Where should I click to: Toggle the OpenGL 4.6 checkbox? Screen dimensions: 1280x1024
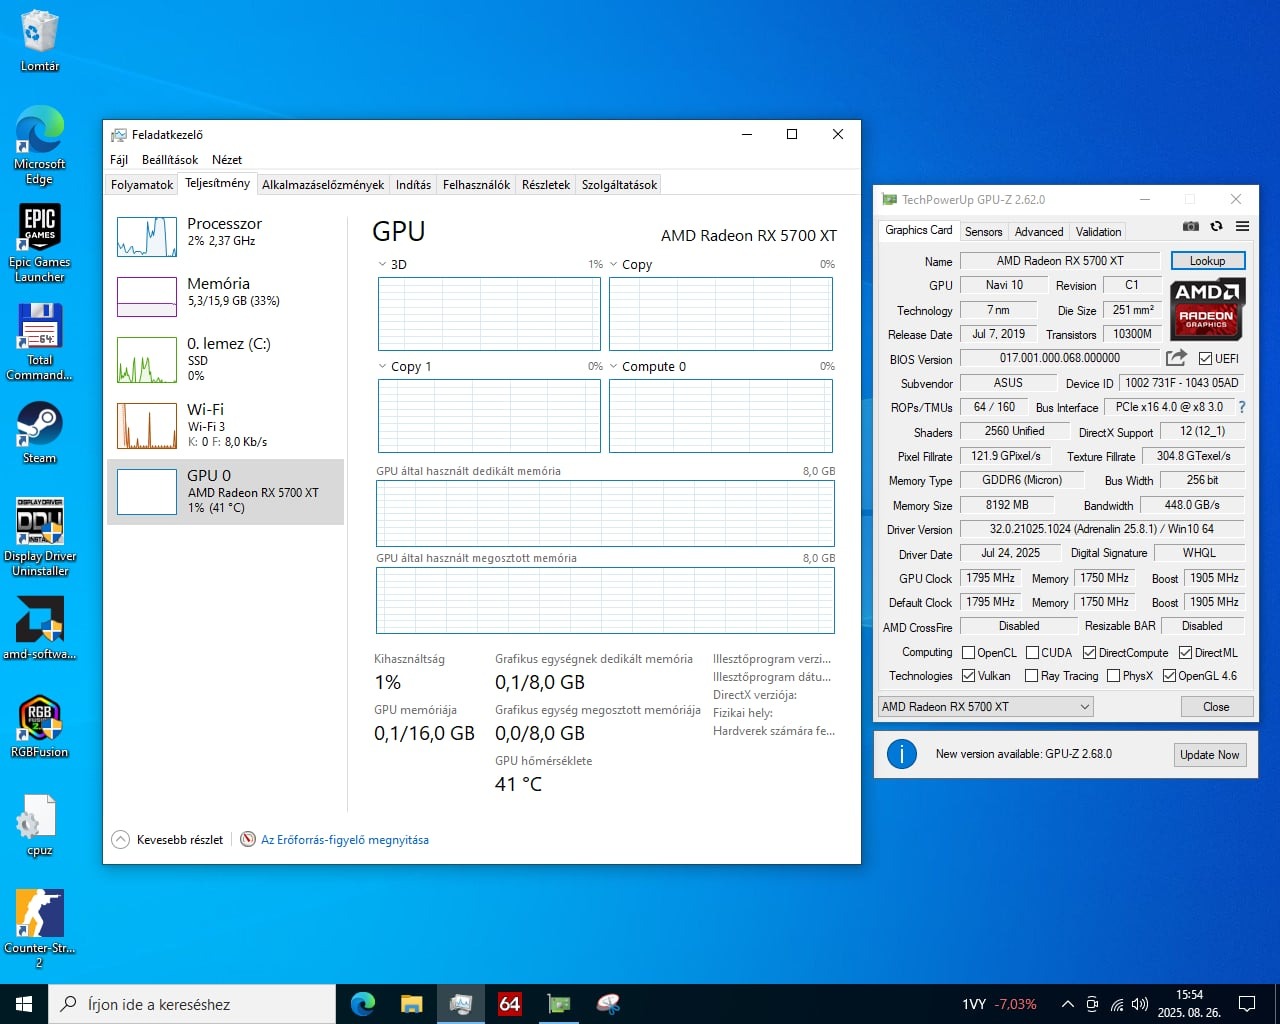1169,676
